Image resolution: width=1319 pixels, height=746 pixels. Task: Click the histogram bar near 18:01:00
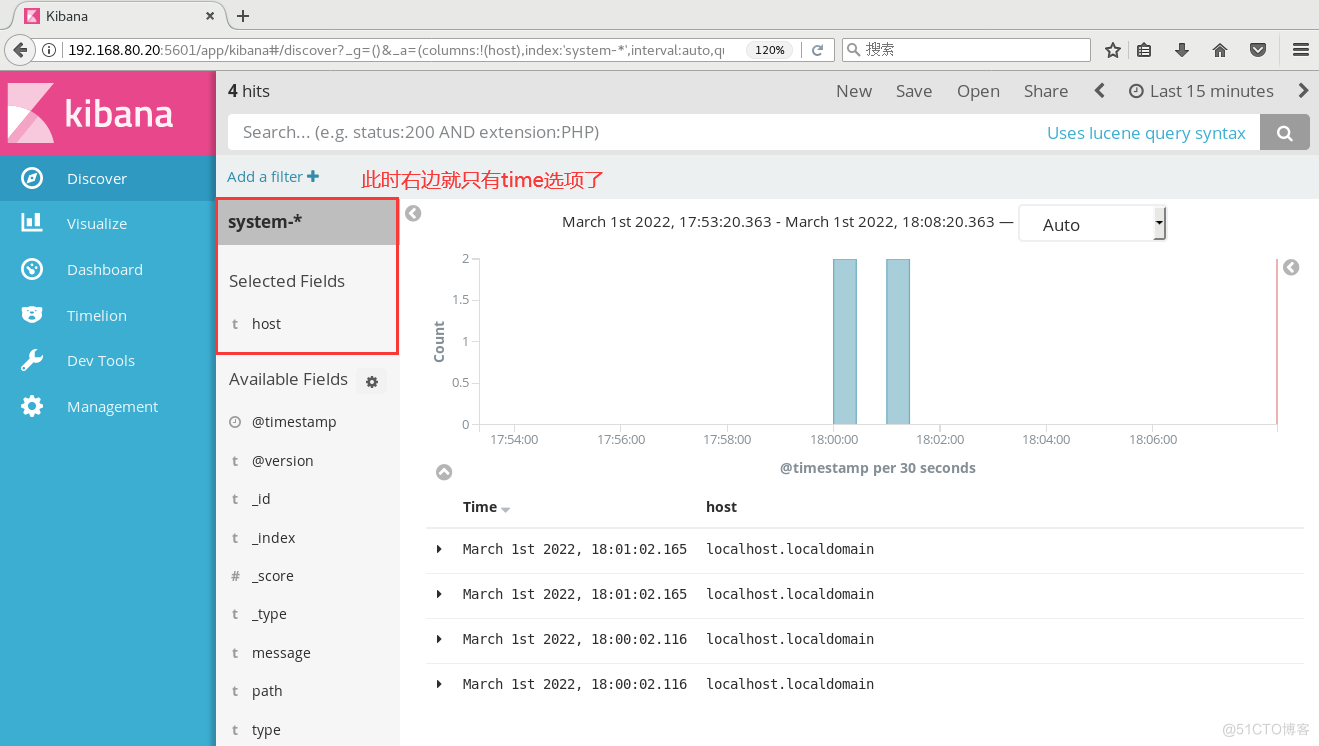coord(898,342)
